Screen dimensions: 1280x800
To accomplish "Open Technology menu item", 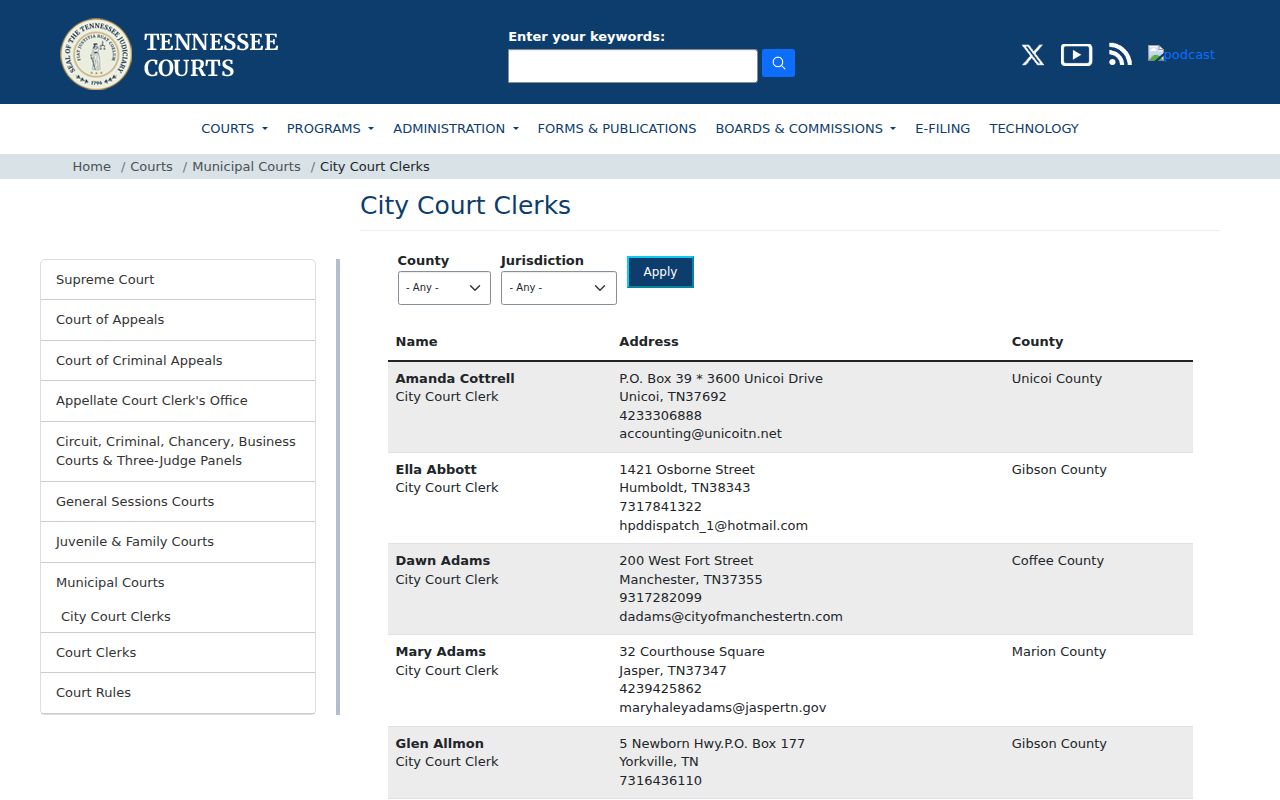I will [1034, 128].
